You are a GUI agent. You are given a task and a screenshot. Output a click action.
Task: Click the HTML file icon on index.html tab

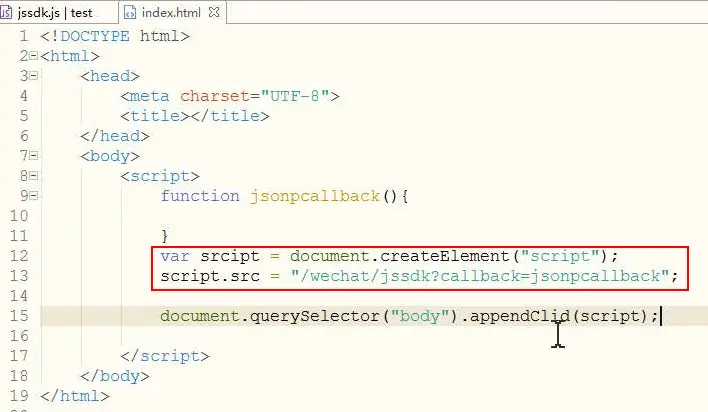click(130, 13)
